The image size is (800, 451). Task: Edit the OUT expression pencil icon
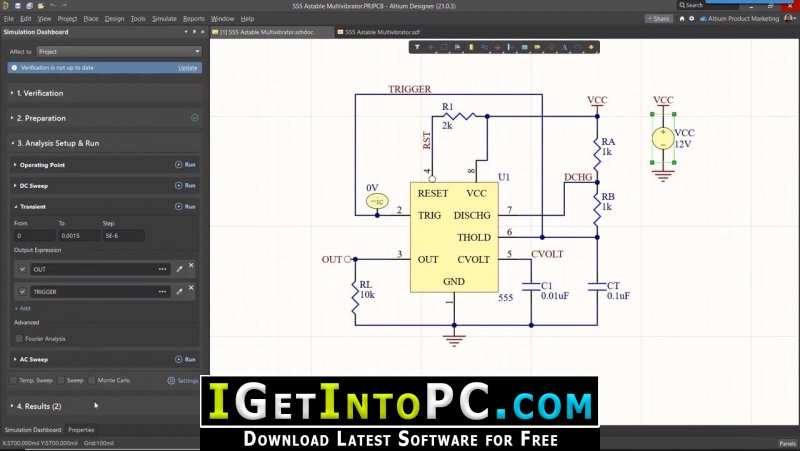click(180, 269)
